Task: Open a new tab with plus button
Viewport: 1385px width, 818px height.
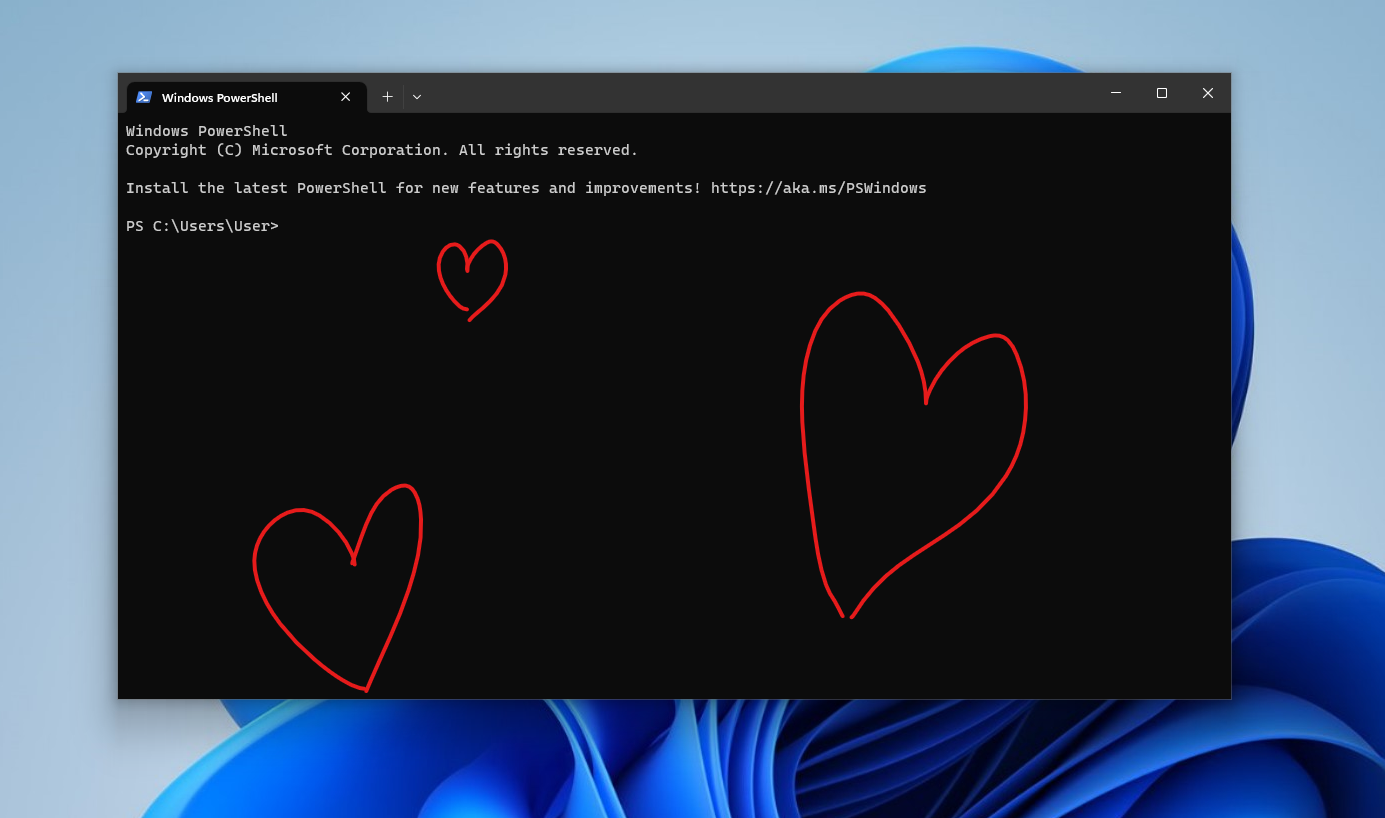Action: [387, 97]
